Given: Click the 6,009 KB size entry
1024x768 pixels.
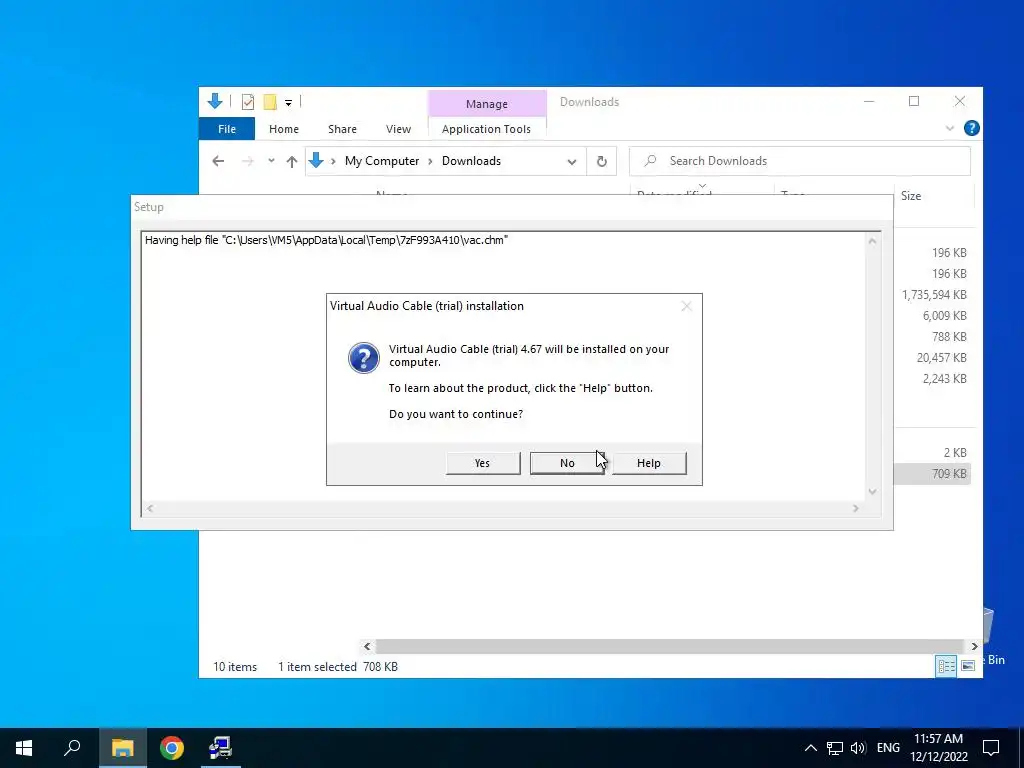Looking at the screenshot, I should pos(944,315).
